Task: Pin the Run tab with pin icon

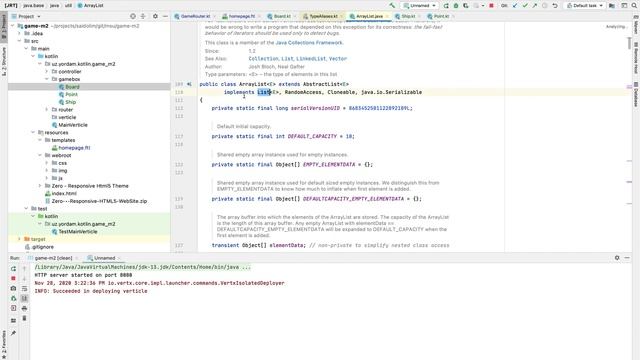Action: pos(13,333)
